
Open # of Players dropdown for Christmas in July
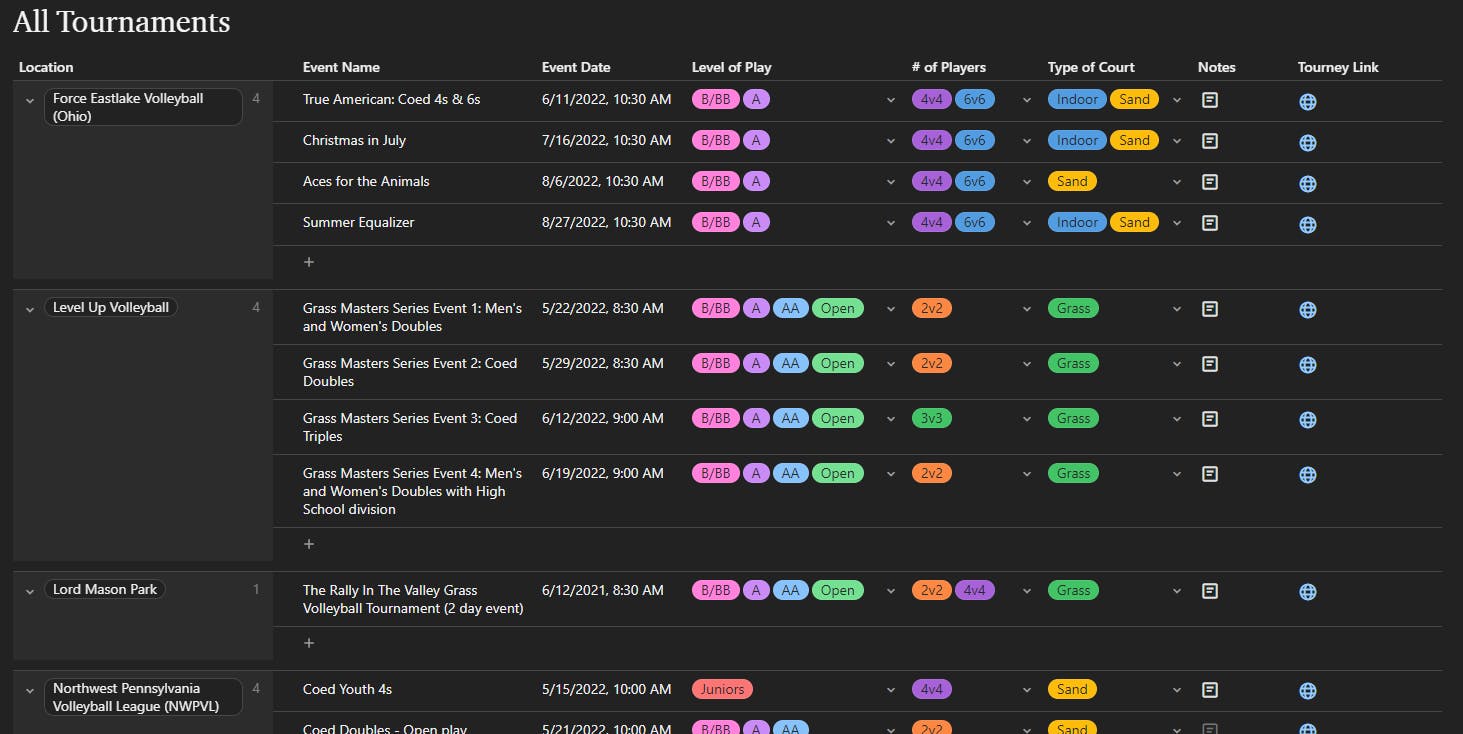pyautogui.click(x=1027, y=141)
